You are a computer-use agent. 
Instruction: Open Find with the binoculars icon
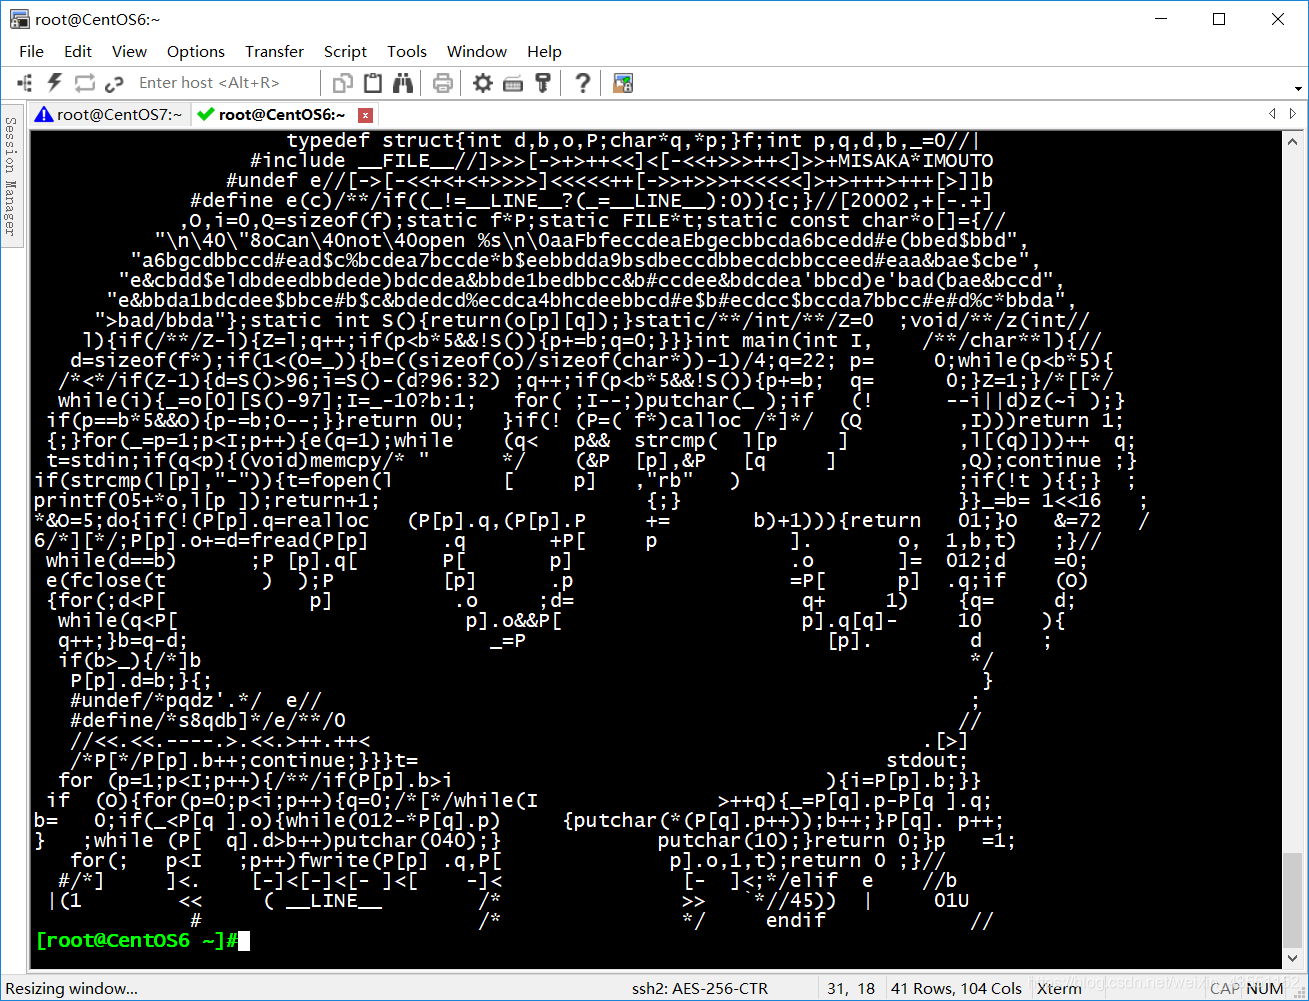403,83
